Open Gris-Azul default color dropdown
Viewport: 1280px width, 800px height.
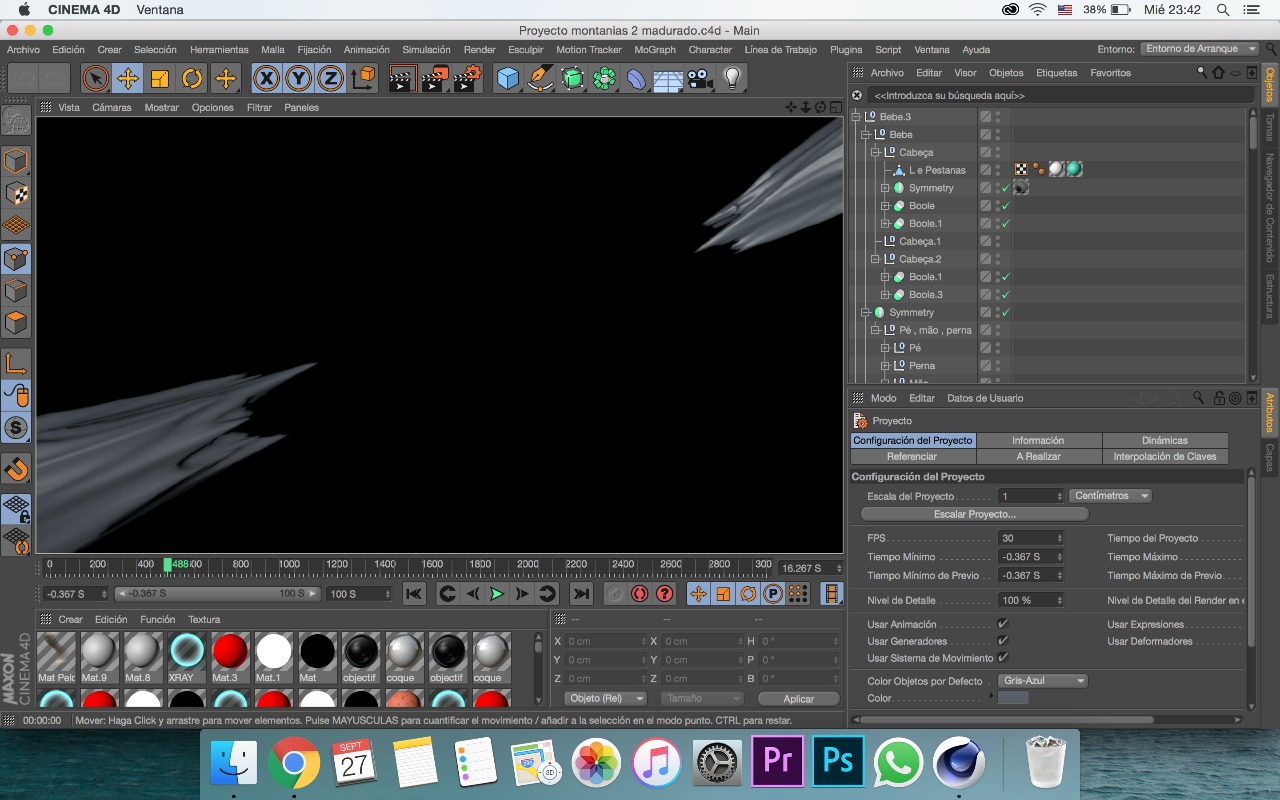tap(1043, 681)
